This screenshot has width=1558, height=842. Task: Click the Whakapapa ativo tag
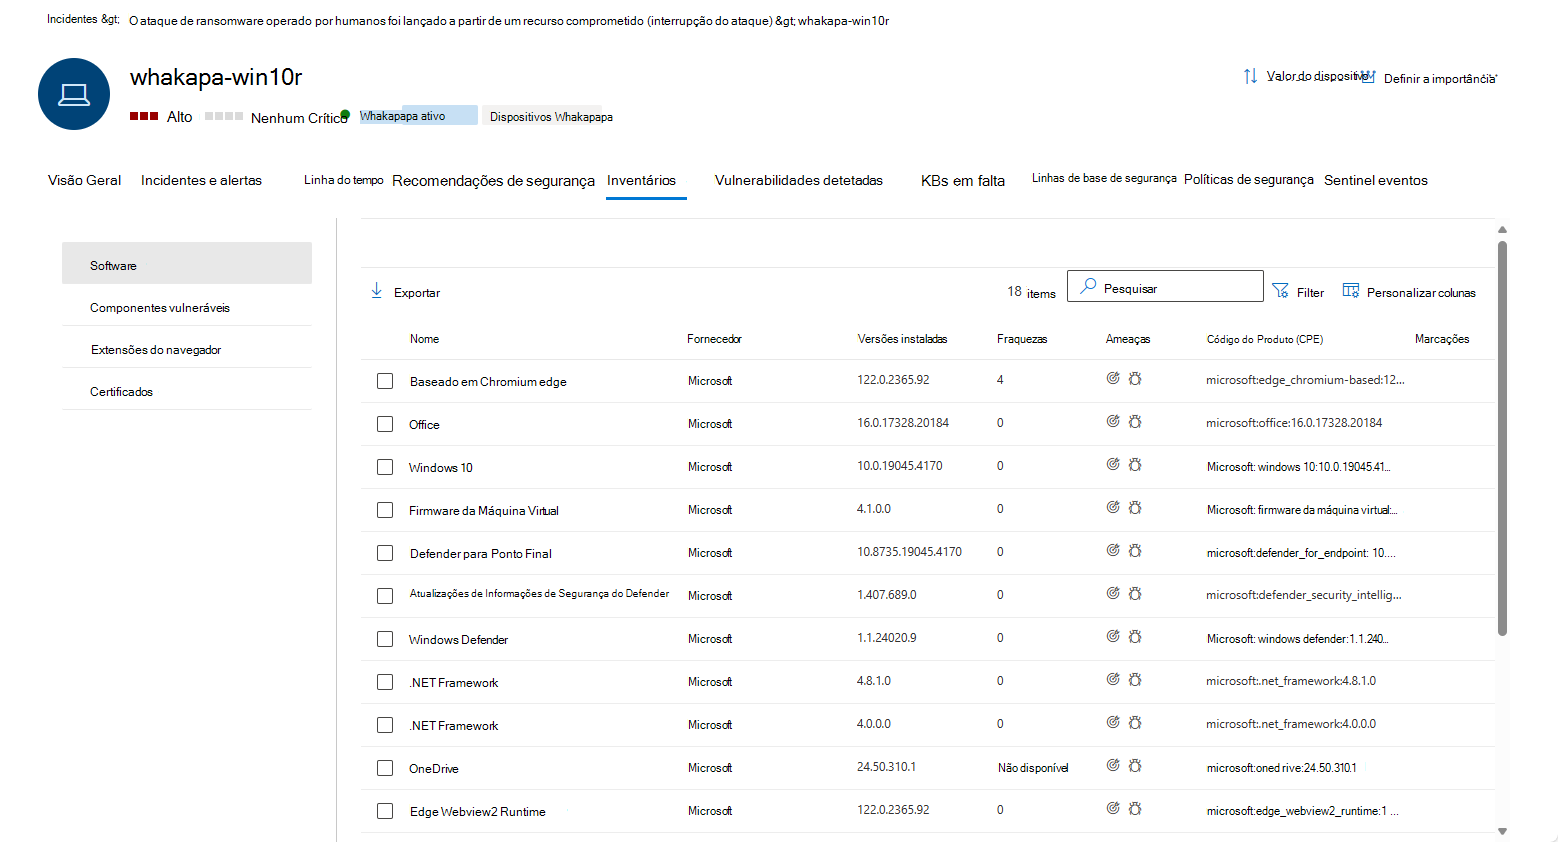[x=418, y=116]
